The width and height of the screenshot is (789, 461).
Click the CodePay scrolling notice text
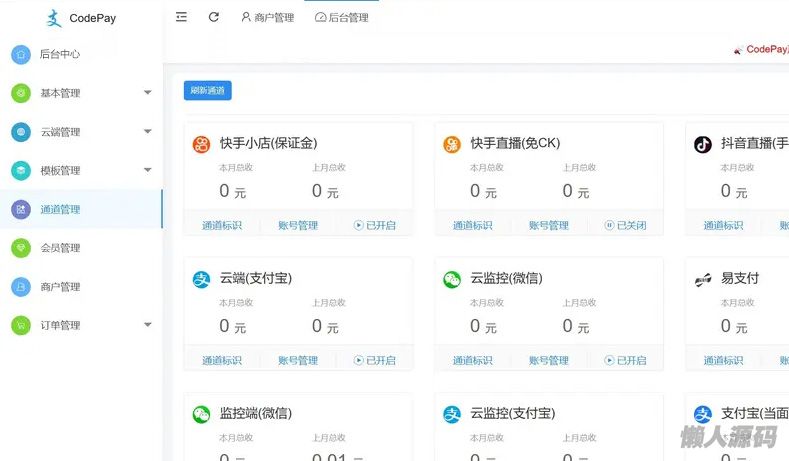coord(767,49)
